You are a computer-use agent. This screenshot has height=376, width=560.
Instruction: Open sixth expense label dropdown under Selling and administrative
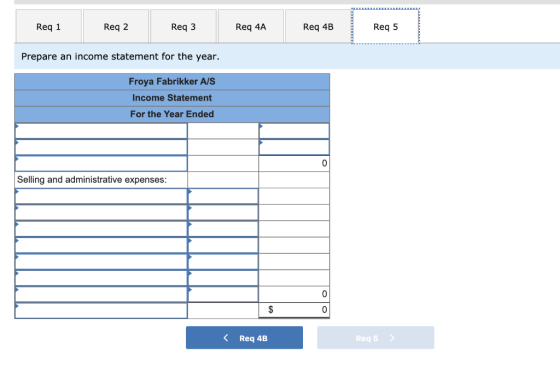click(101, 278)
